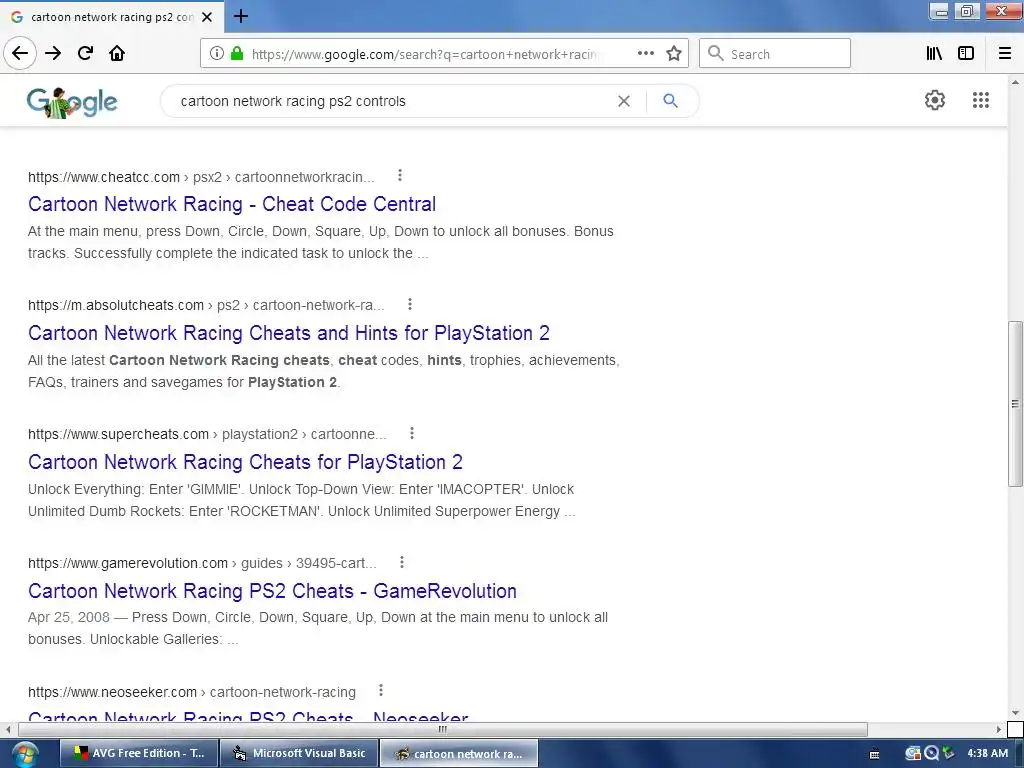Click the scroll right arrow on horizontal scrollbar
The height and width of the screenshot is (768, 1024).
(999, 729)
